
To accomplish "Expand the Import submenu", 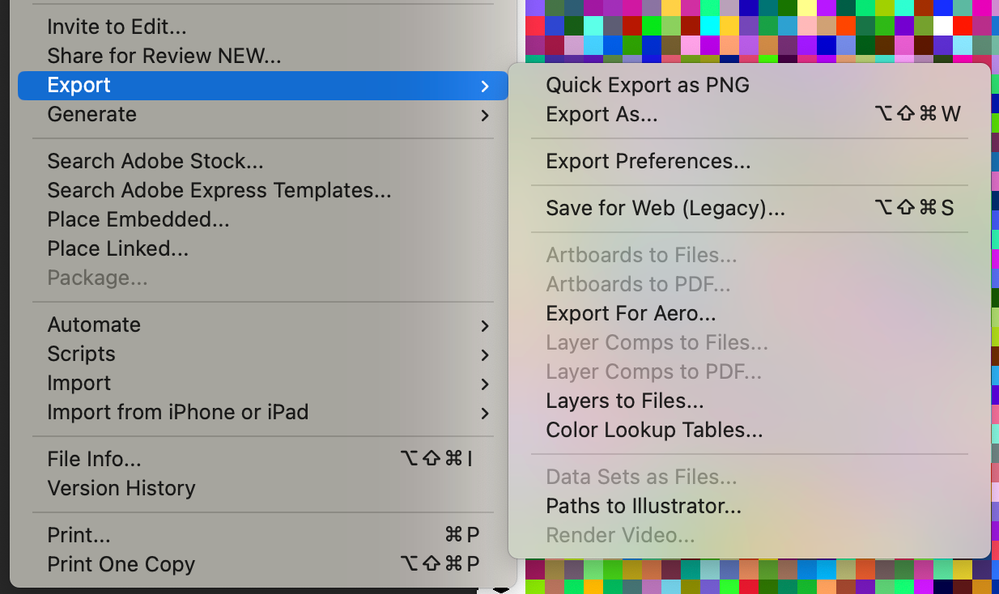I will [x=79, y=383].
